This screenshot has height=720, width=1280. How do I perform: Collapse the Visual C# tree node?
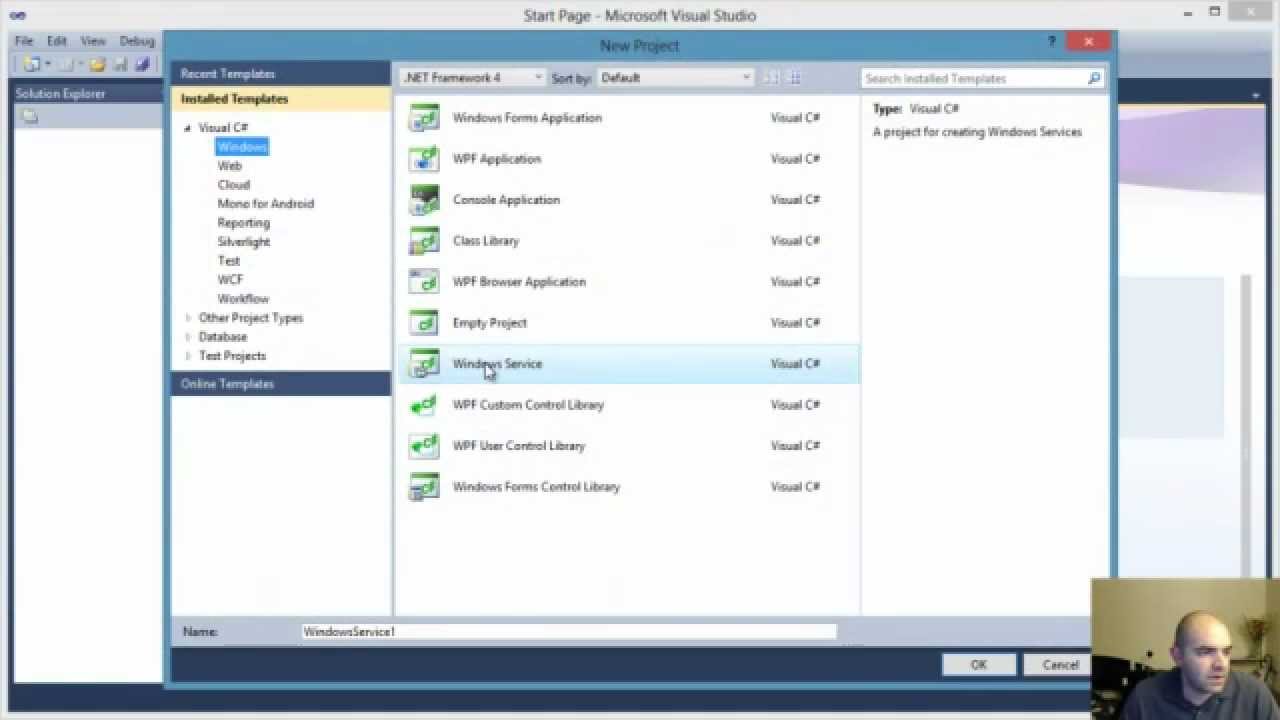[187, 128]
